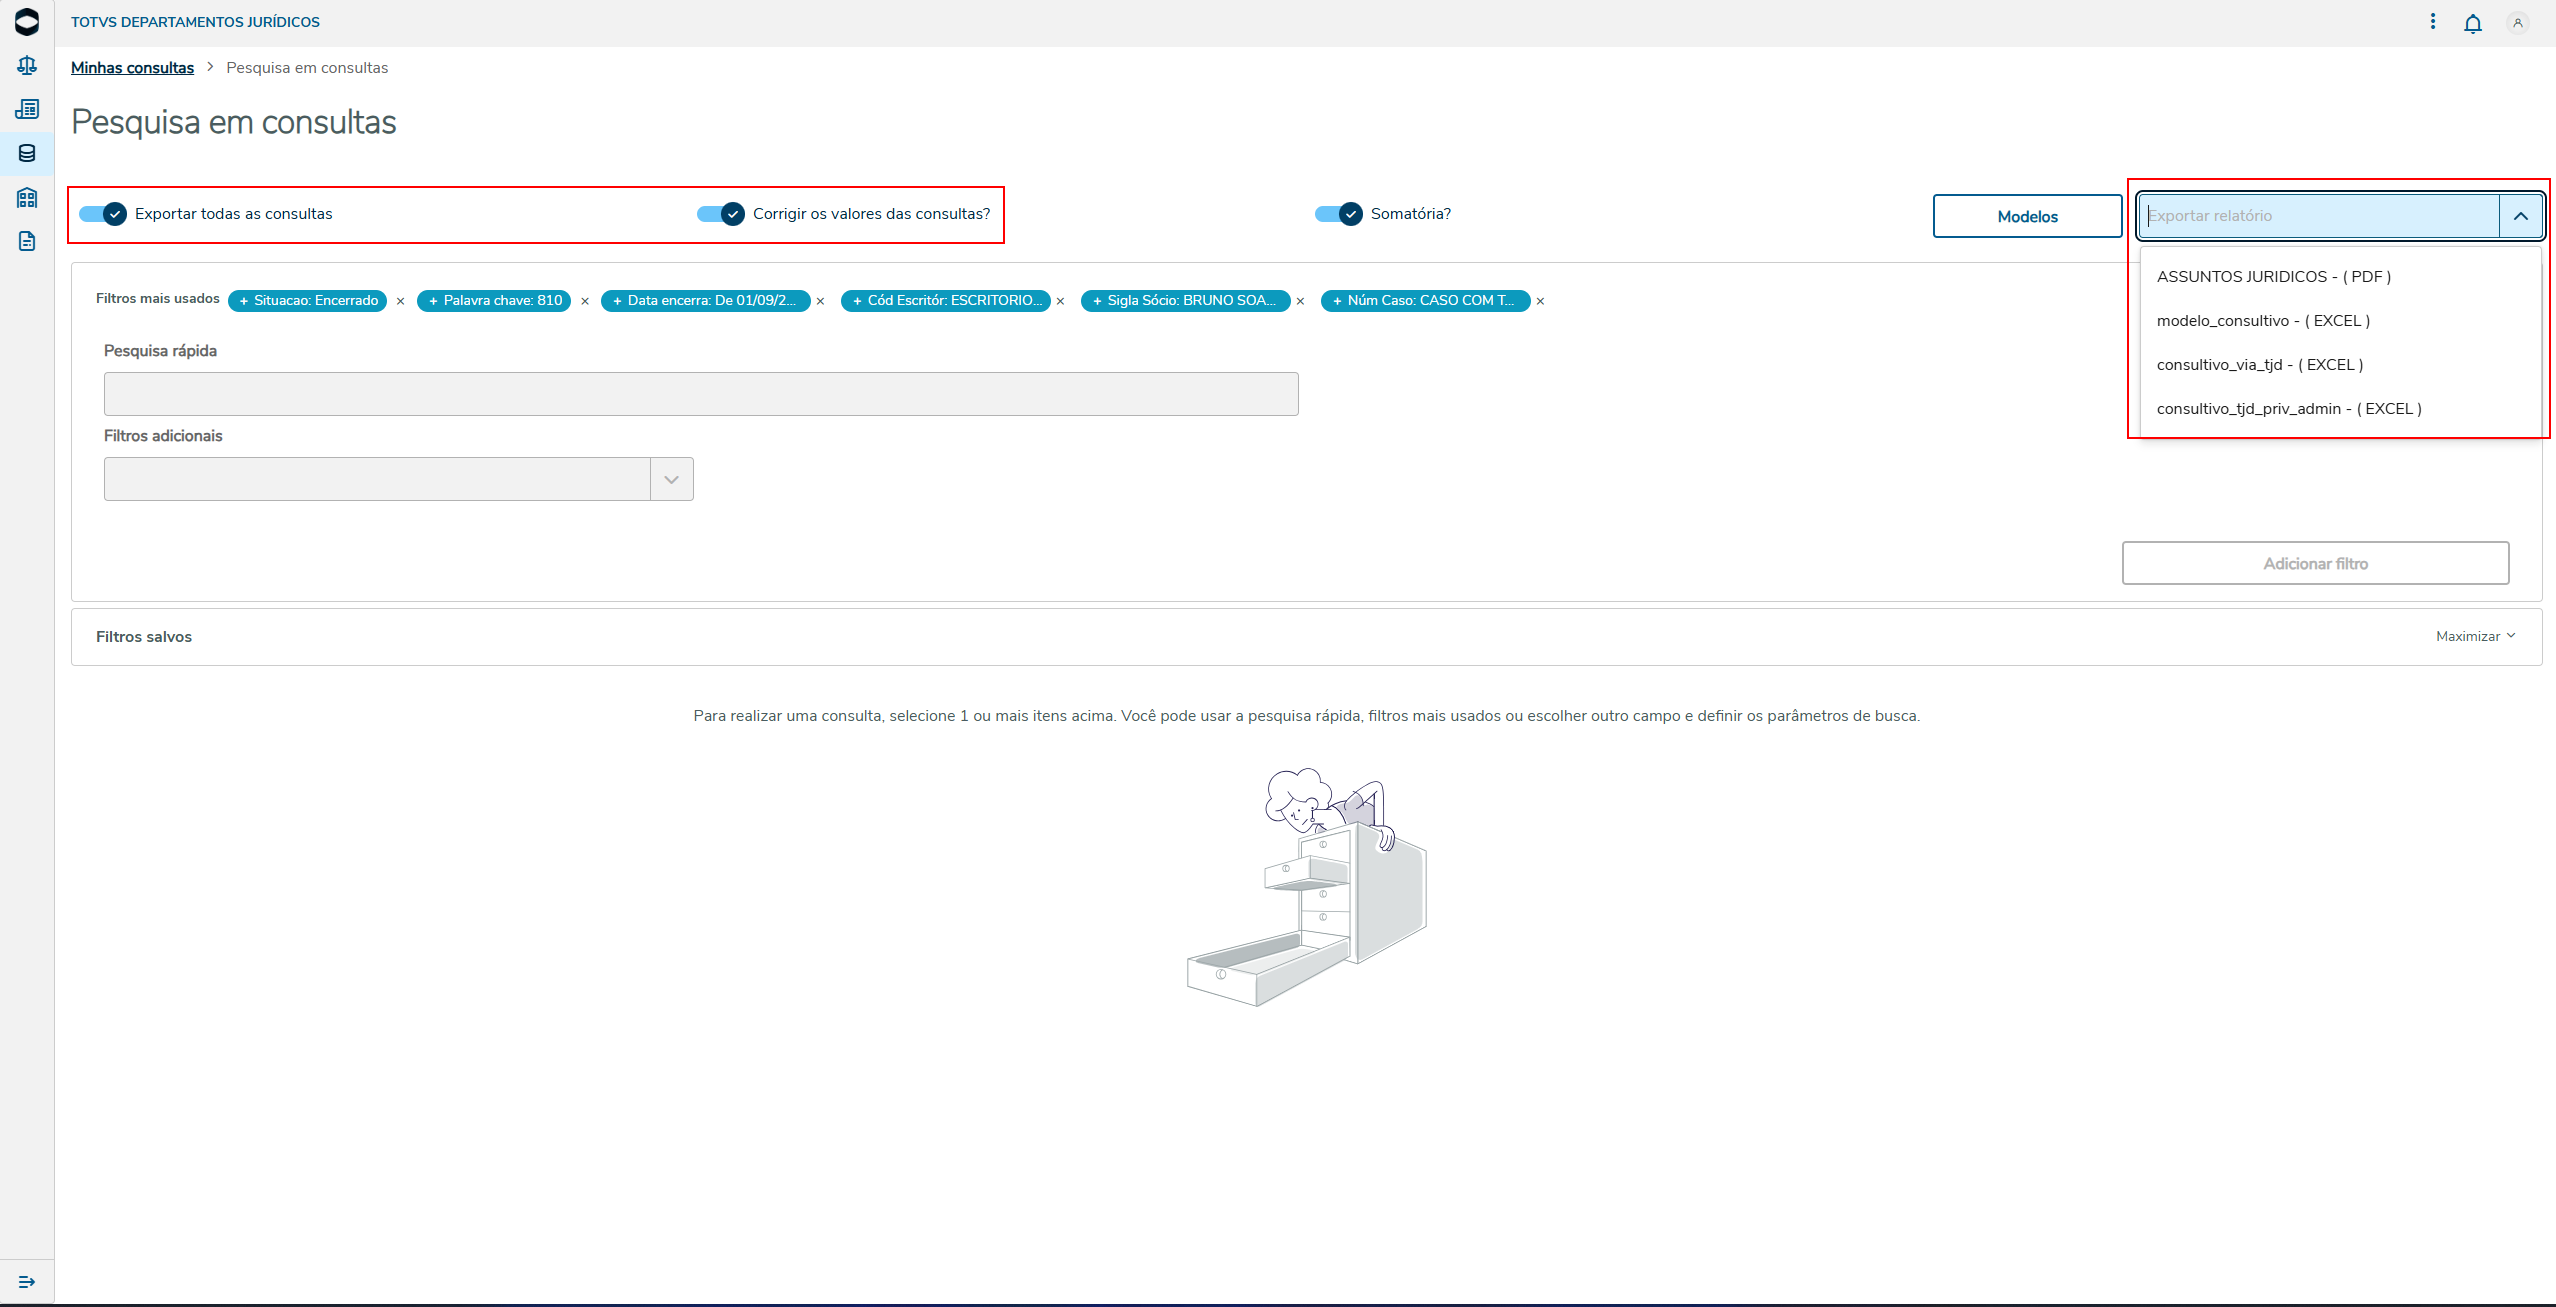
Task: Disable Corrigir os valores das consultas switch
Action: (721, 214)
